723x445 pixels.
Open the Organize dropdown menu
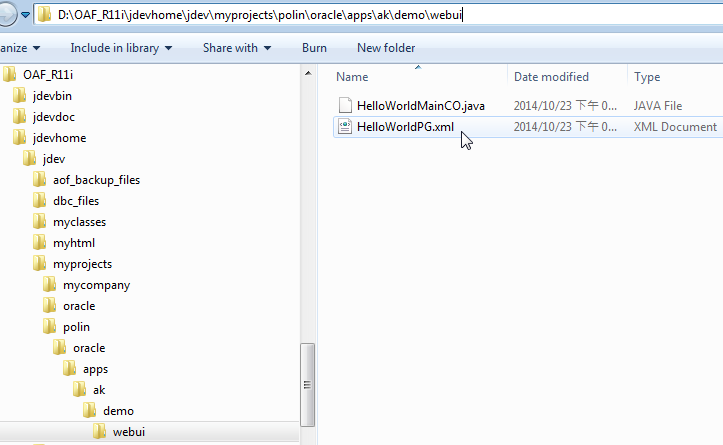pos(20,48)
